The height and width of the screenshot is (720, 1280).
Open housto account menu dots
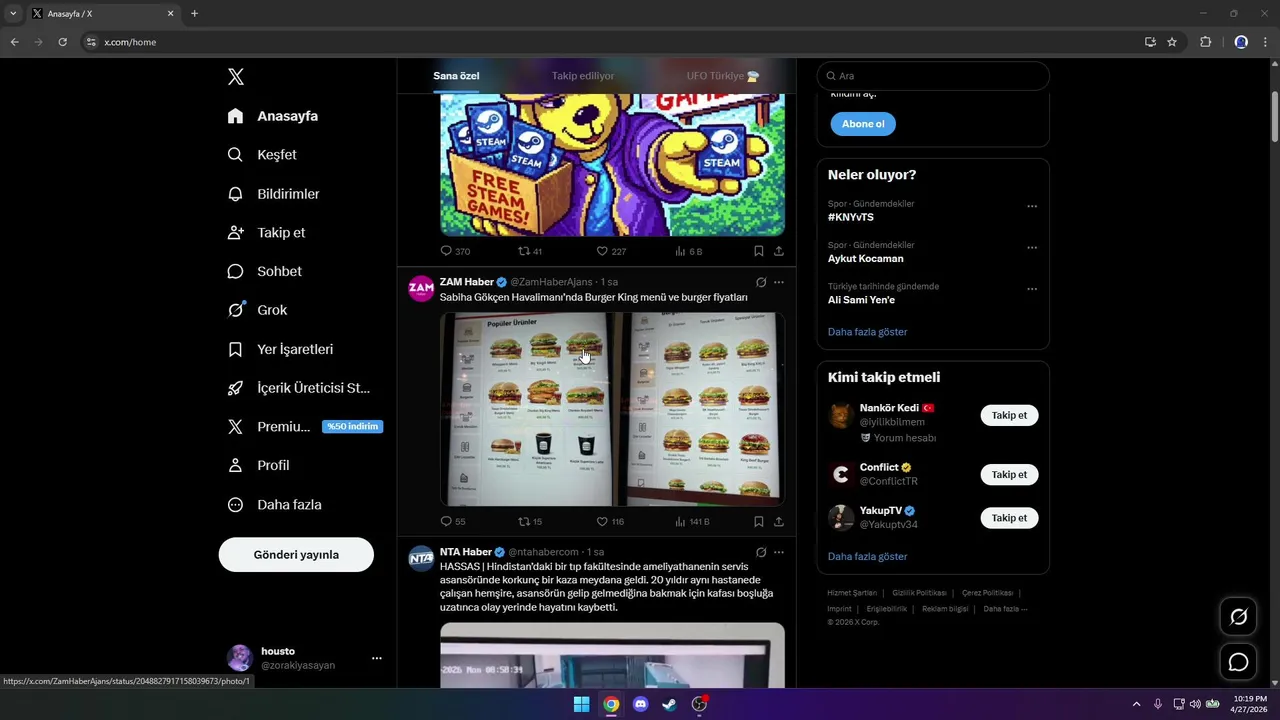pos(377,658)
